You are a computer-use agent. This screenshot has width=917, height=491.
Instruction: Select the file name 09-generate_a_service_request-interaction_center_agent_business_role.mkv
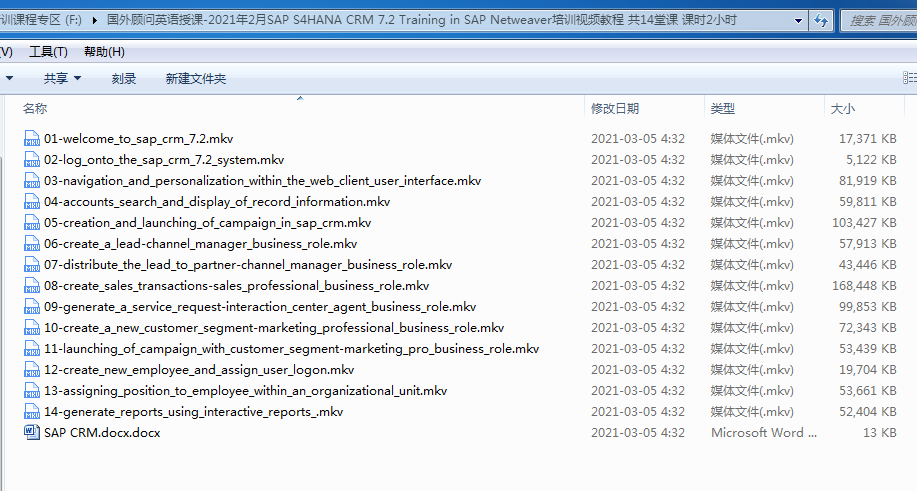coord(260,307)
